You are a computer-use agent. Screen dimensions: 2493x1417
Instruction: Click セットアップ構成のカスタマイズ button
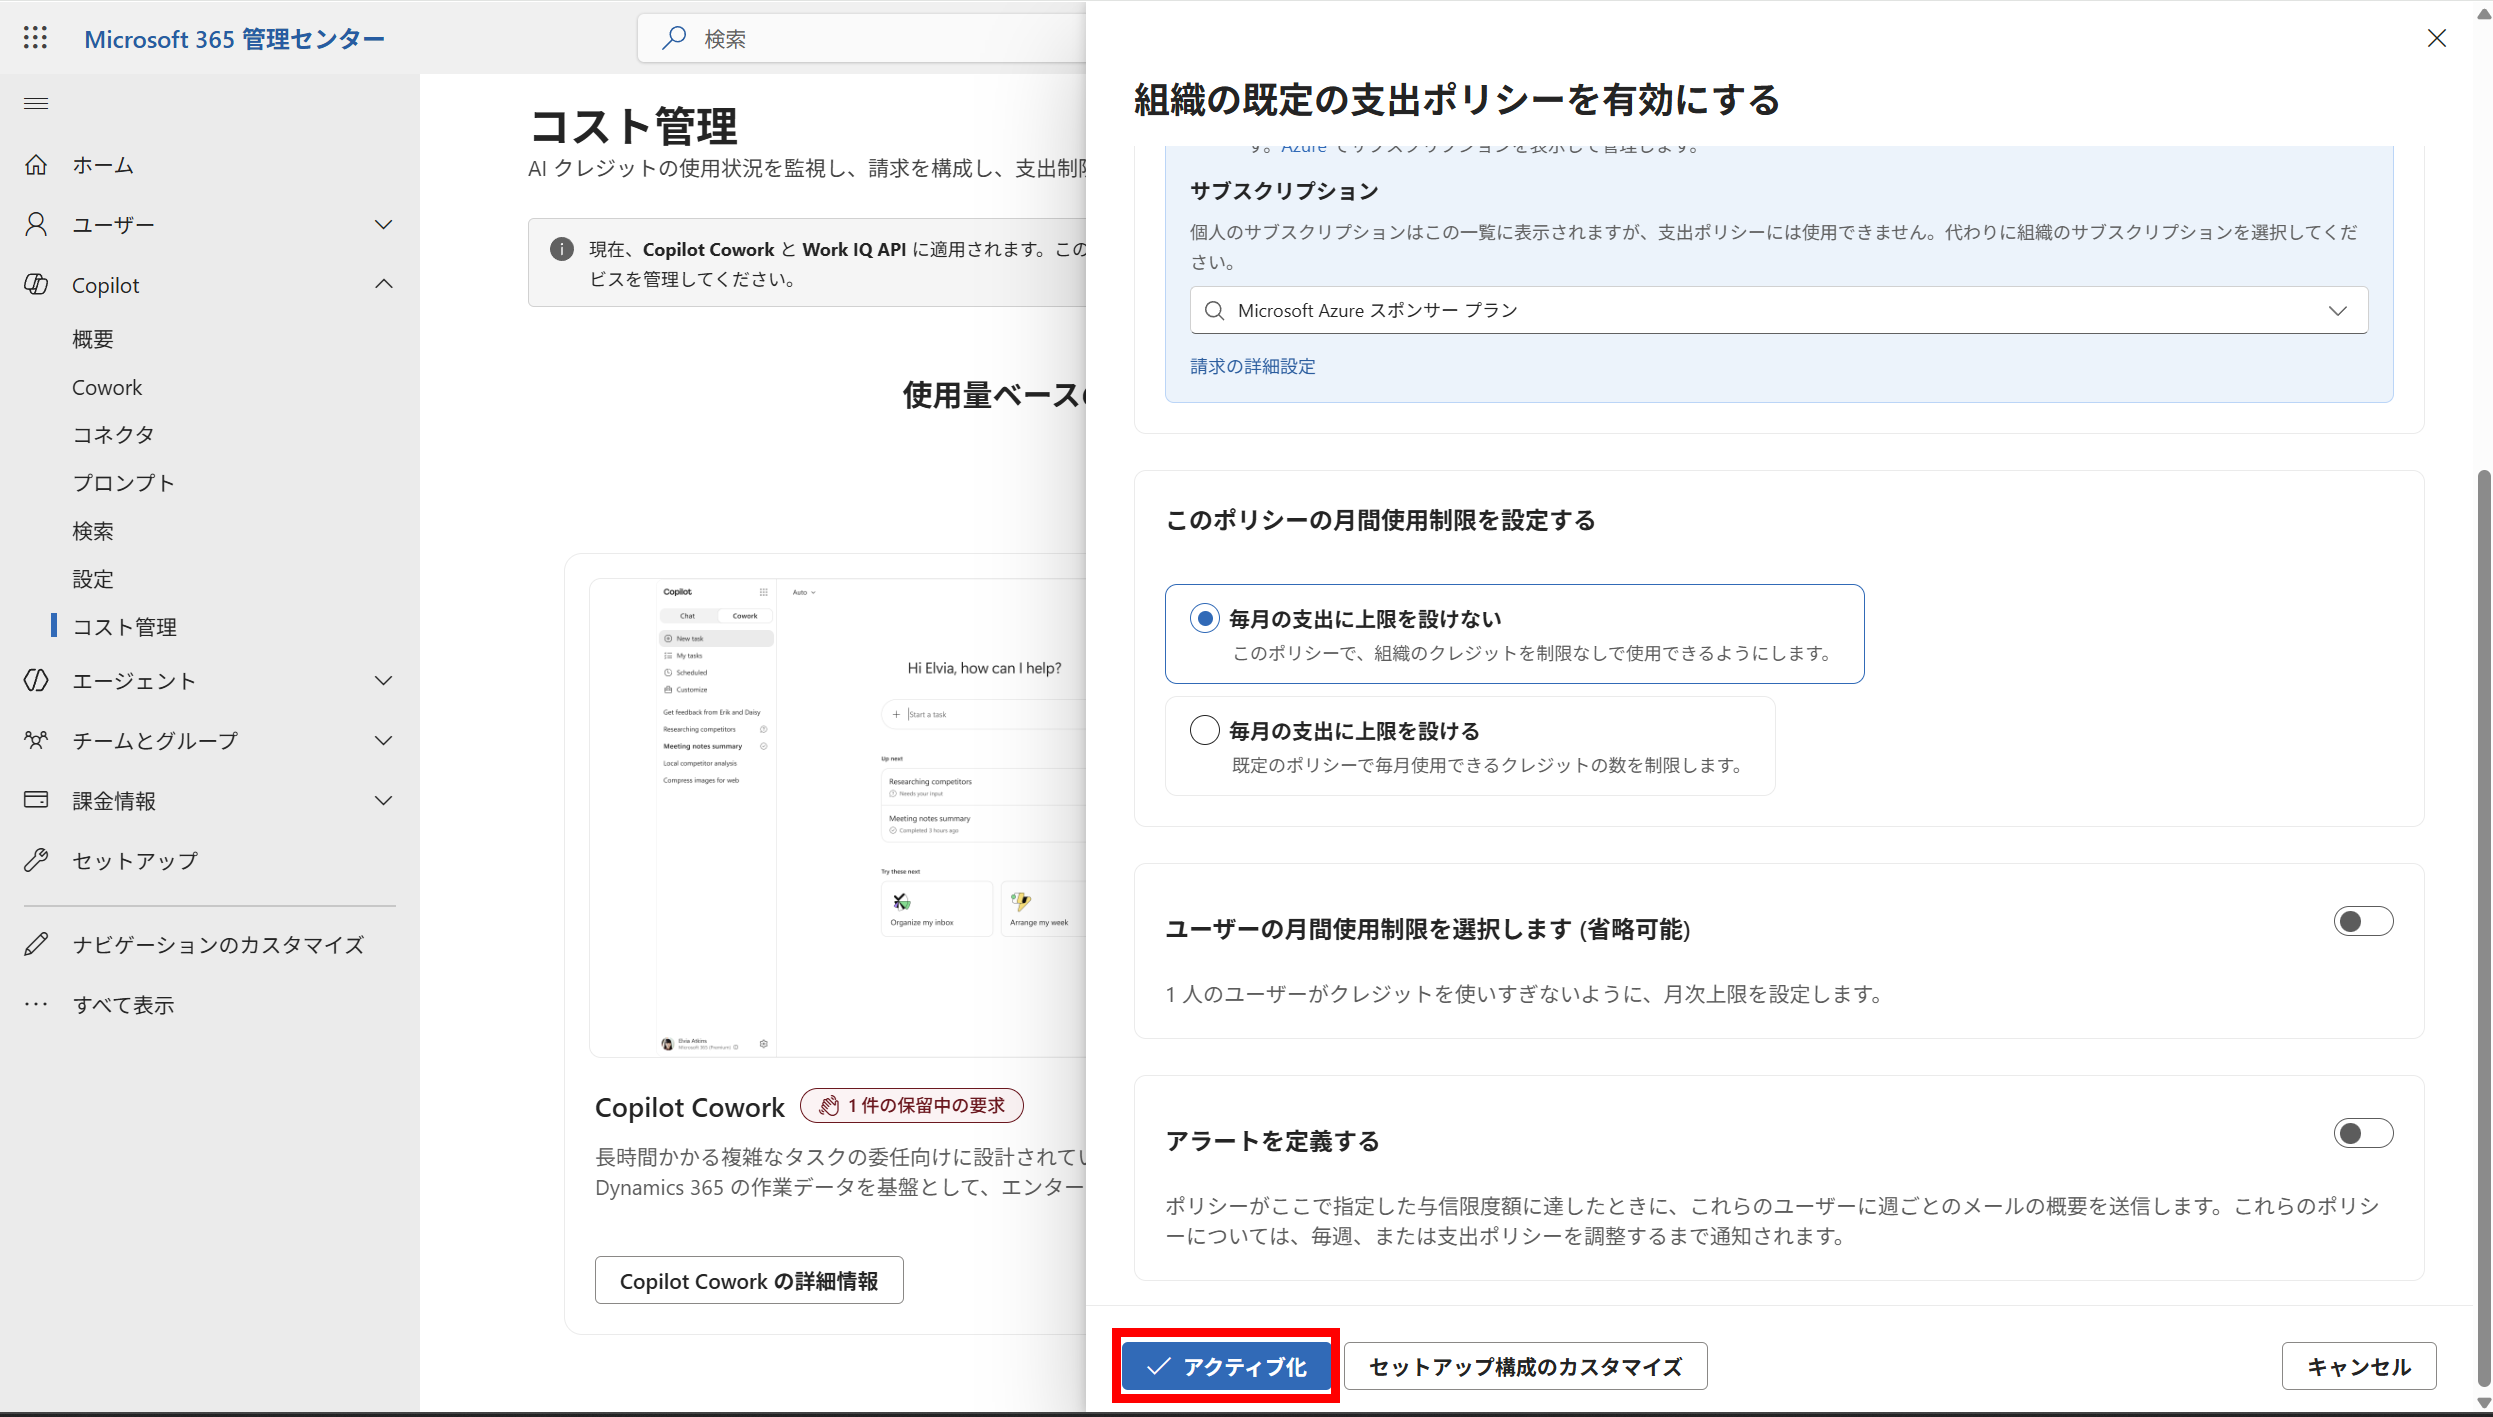[1525, 1366]
